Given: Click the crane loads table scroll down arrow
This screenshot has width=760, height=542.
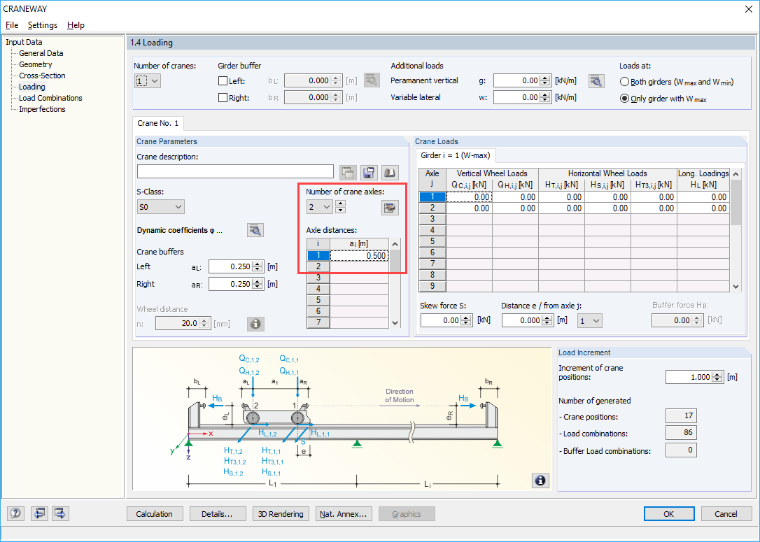Looking at the screenshot, I should (x=736, y=287).
